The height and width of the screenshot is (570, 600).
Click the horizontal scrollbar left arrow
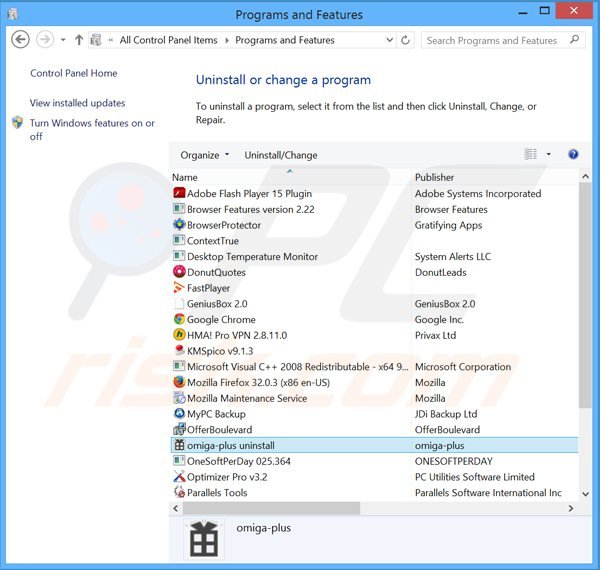[176, 508]
